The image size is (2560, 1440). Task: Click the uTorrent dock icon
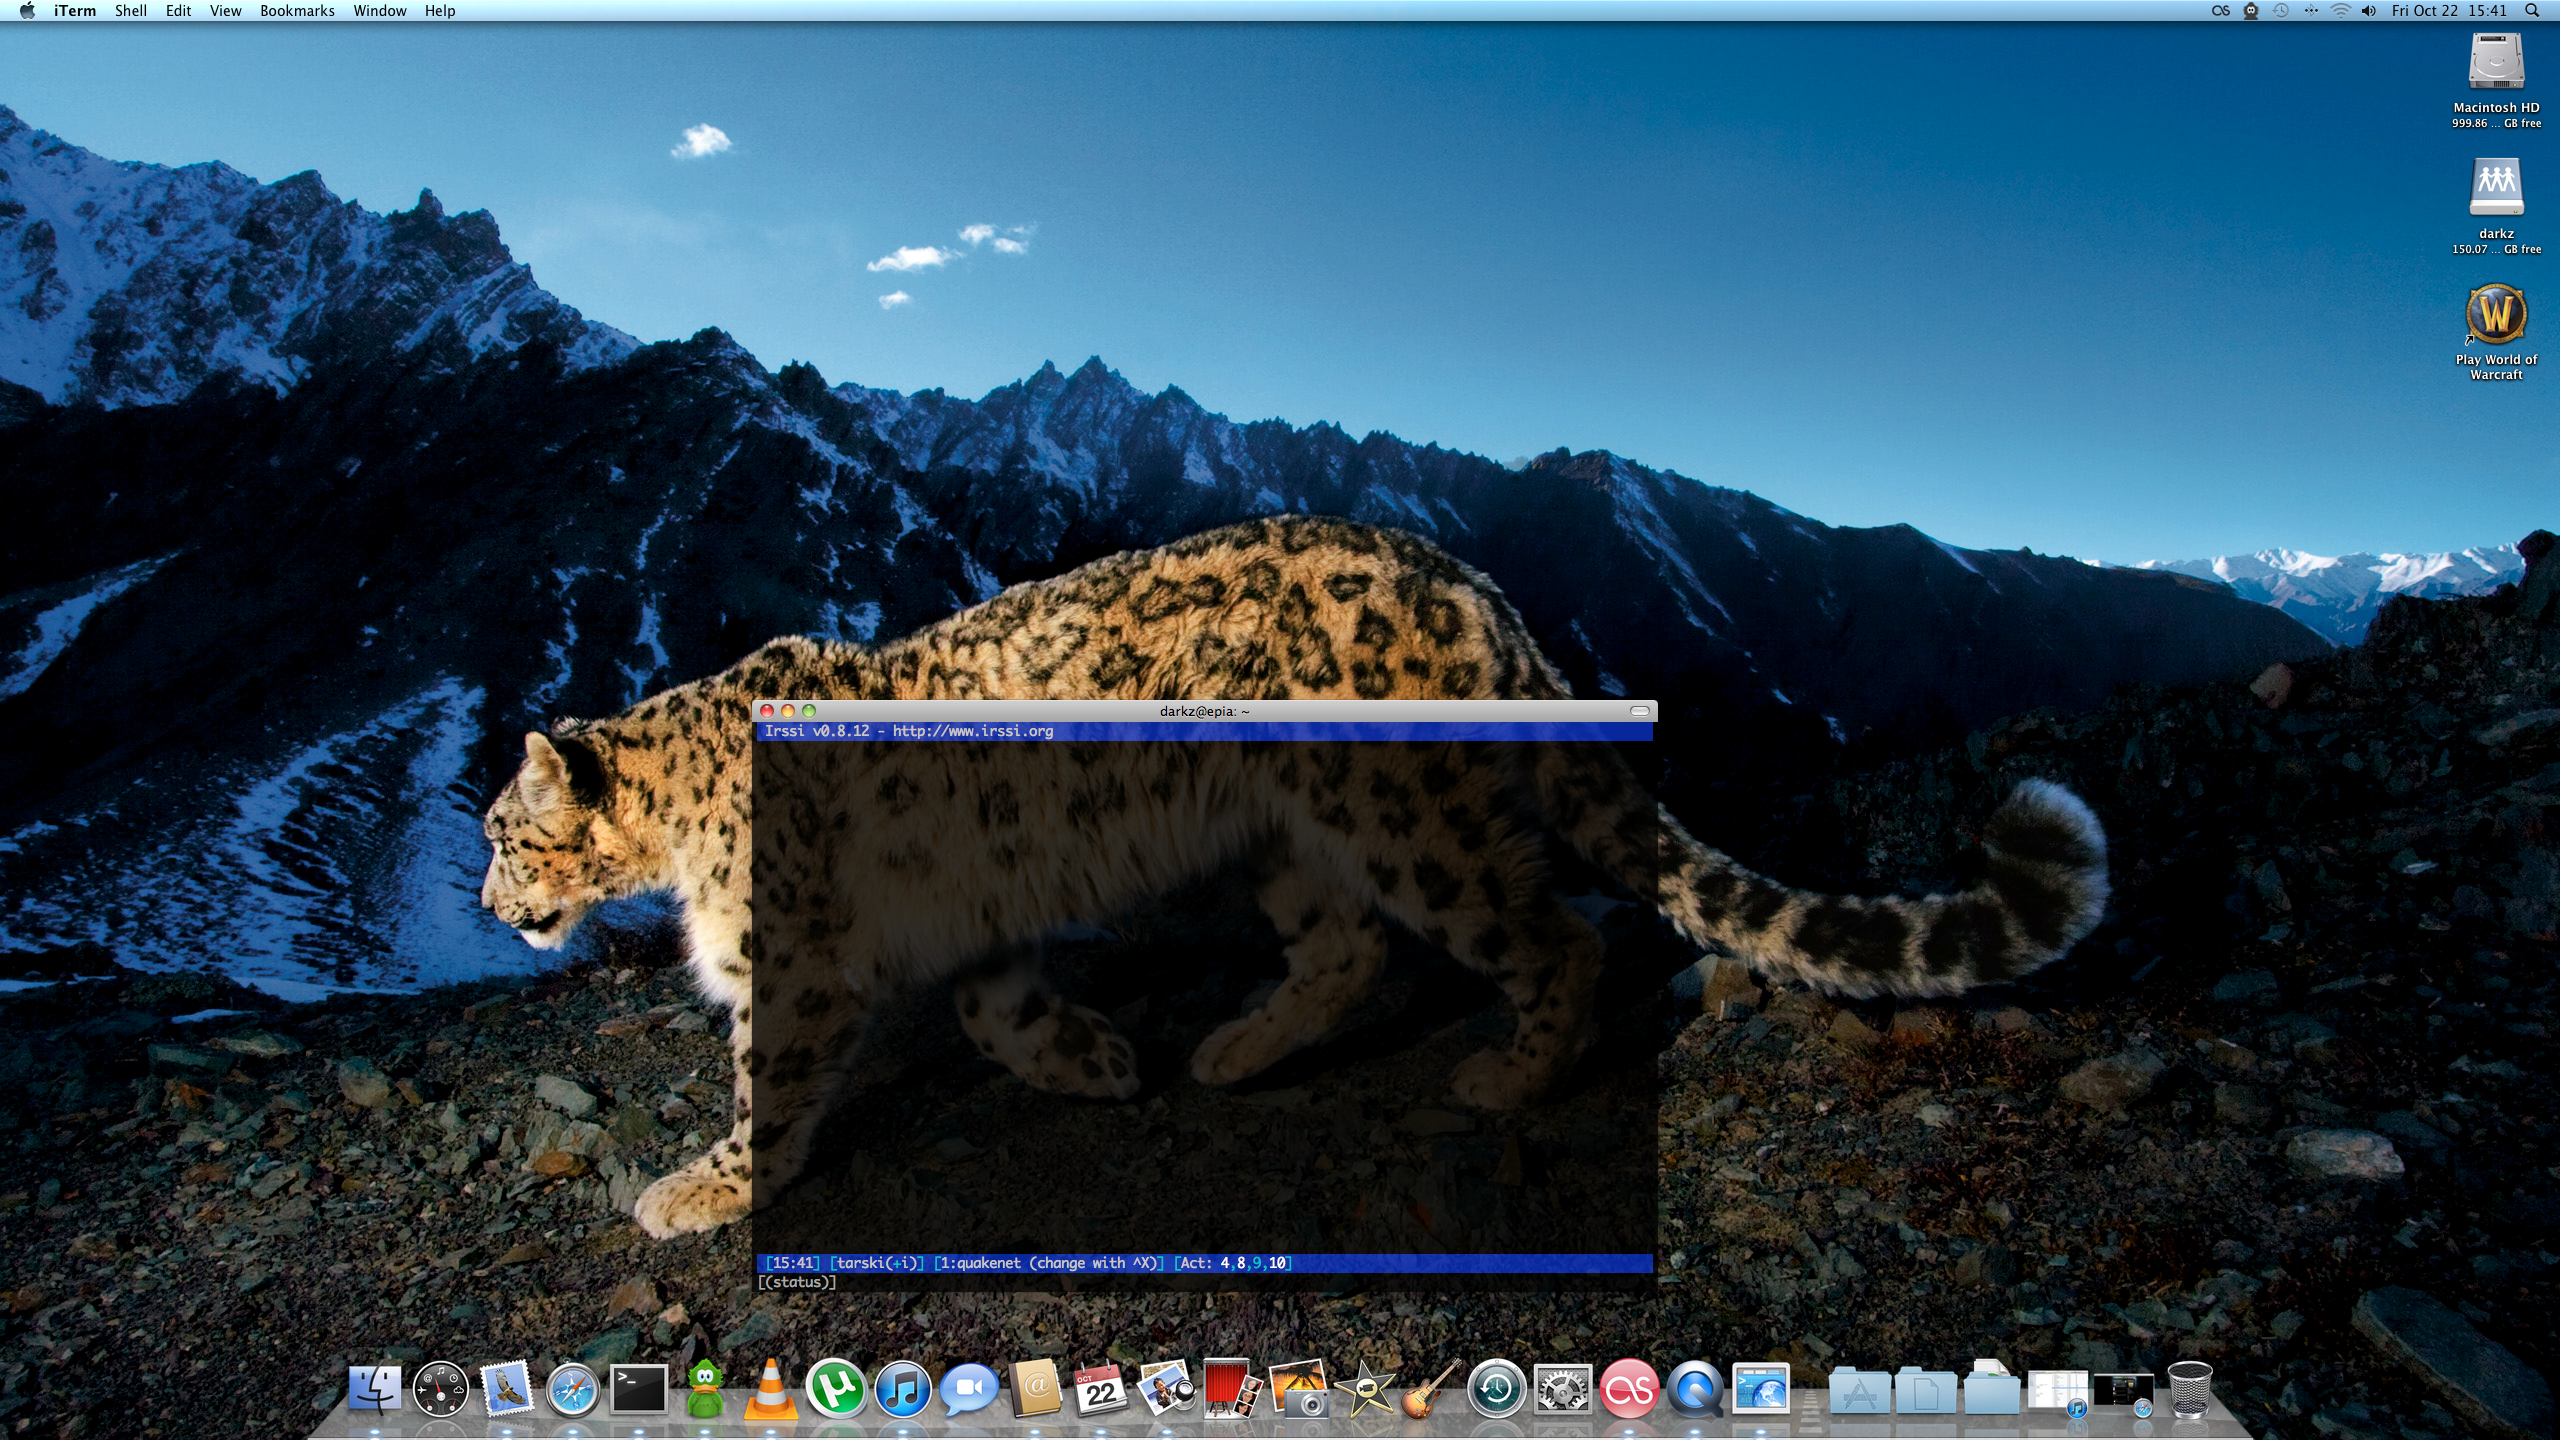pyautogui.click(x=836, y=1389)
